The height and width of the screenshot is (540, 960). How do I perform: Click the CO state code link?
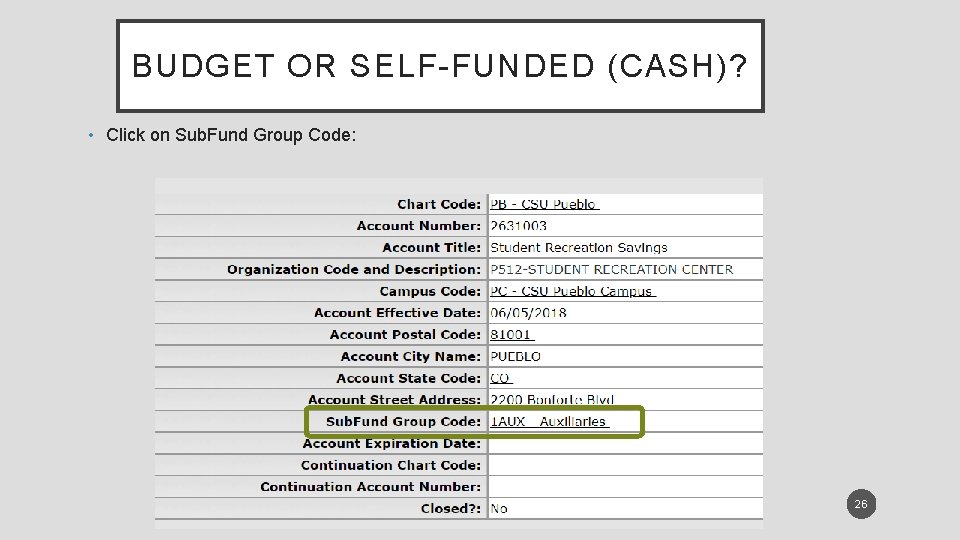(500, 378)
